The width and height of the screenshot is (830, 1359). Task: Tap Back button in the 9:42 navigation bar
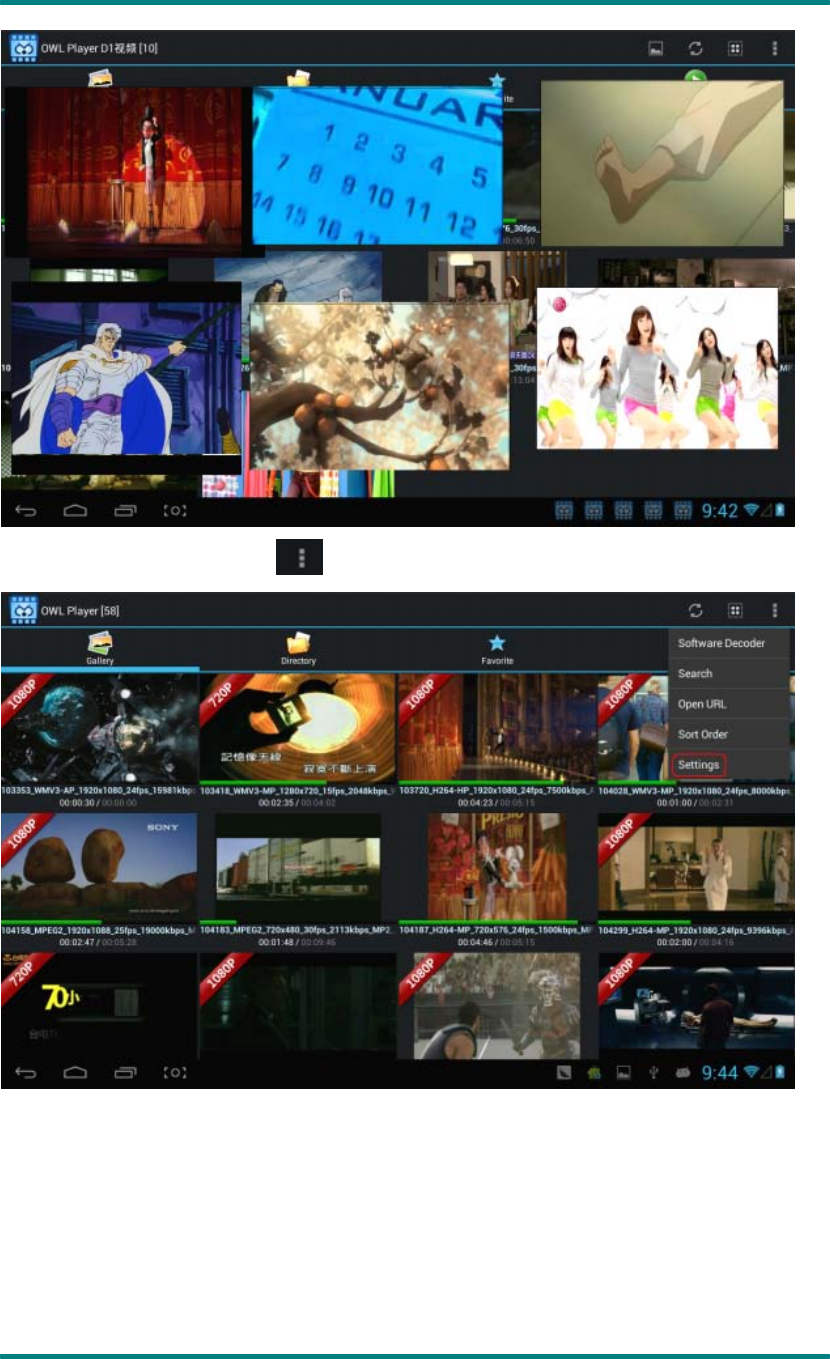(28, 510)
